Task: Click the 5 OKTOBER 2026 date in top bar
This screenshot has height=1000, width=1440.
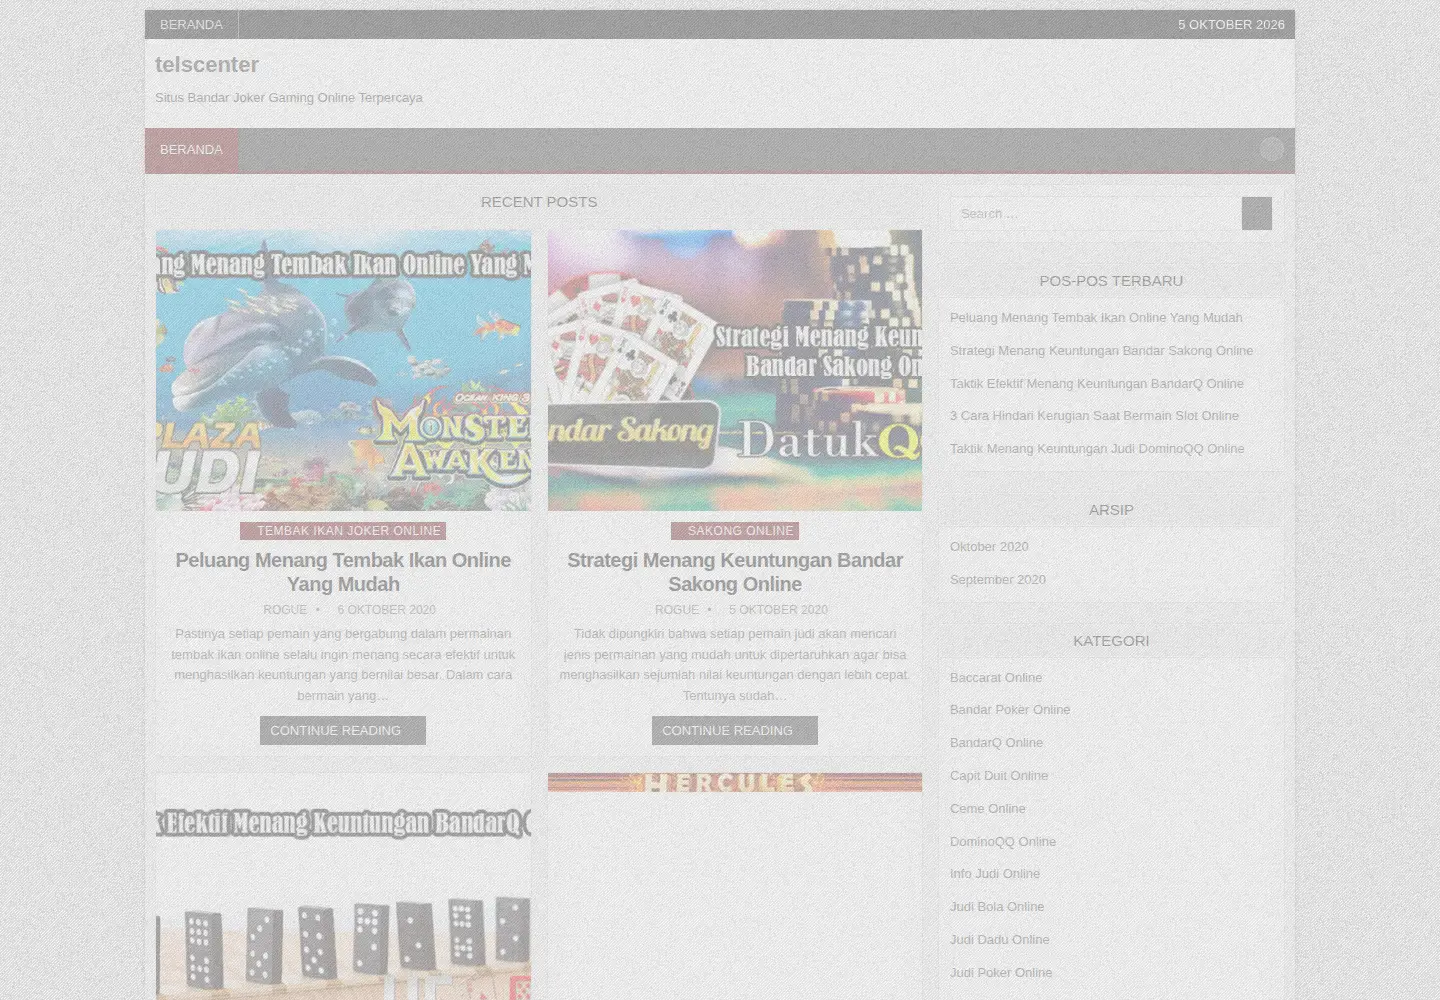Action: pos(1231,24)
